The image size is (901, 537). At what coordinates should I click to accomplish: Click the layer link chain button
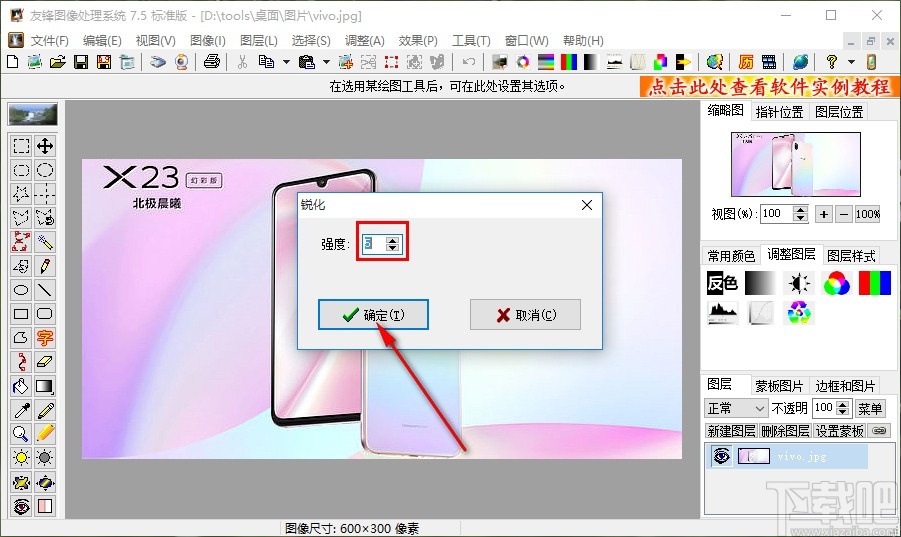point(879,430)
